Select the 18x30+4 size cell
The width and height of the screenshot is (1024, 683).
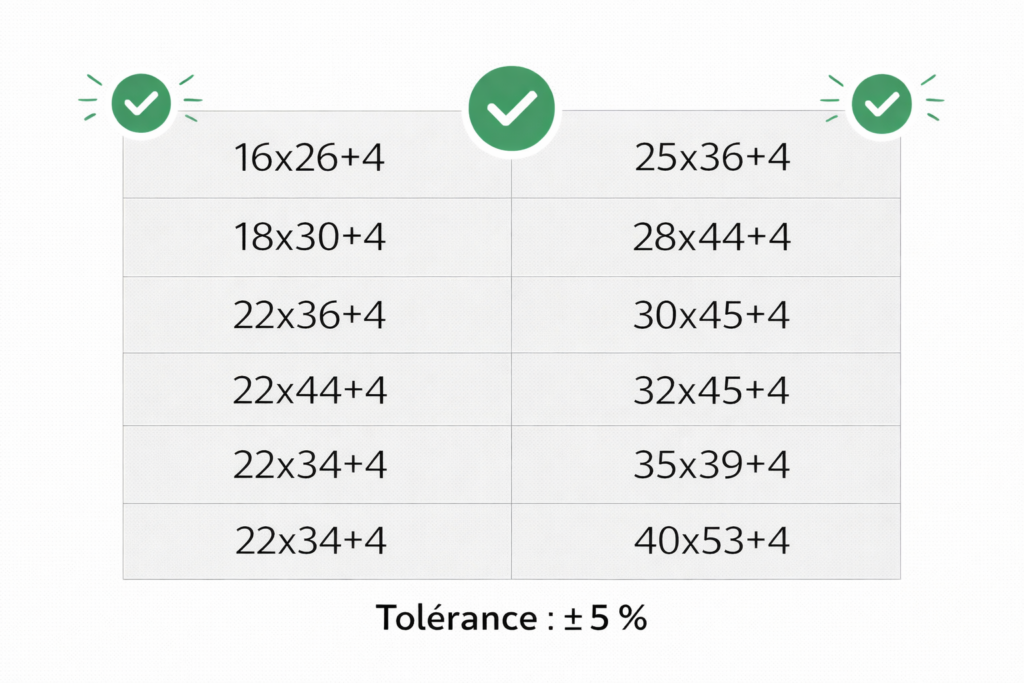[309, 237]
